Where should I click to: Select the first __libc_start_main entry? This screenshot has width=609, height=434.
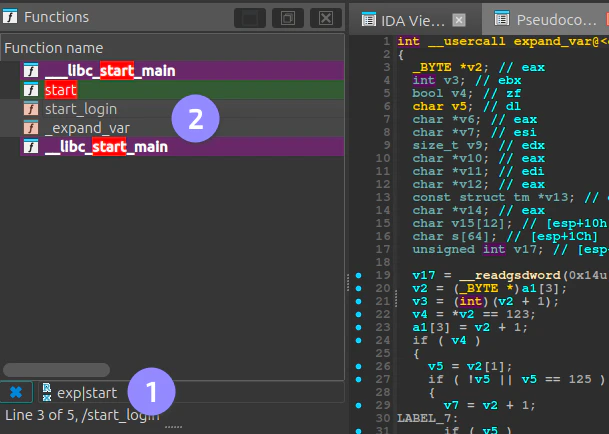[110, 71]
